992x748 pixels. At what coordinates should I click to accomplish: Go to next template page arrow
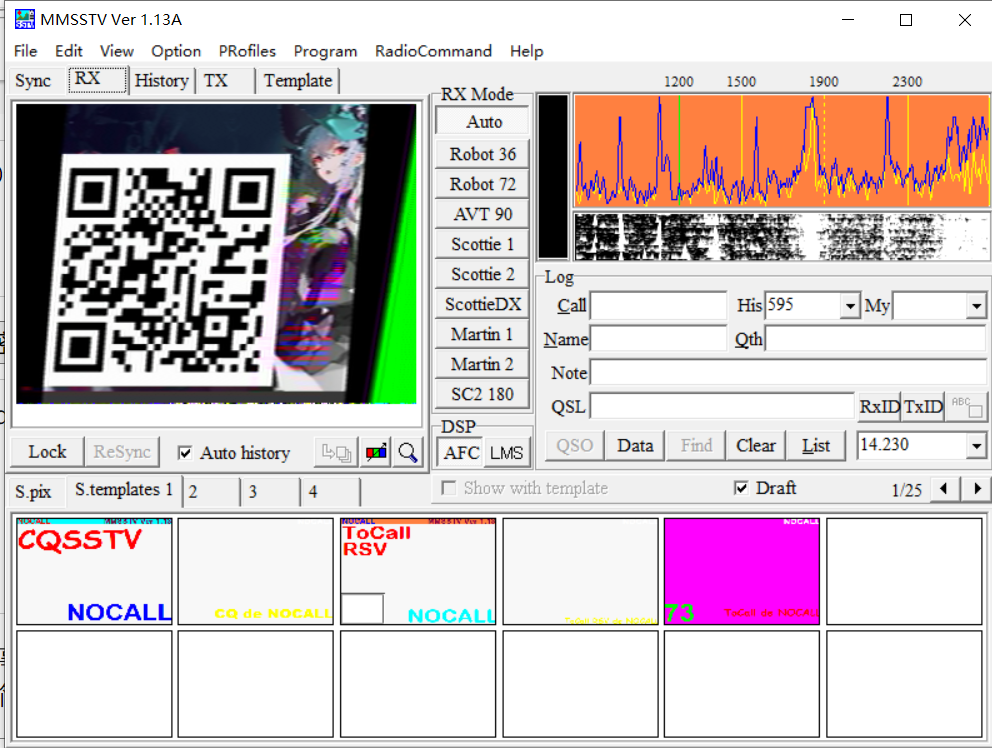[x=975, y=489]
